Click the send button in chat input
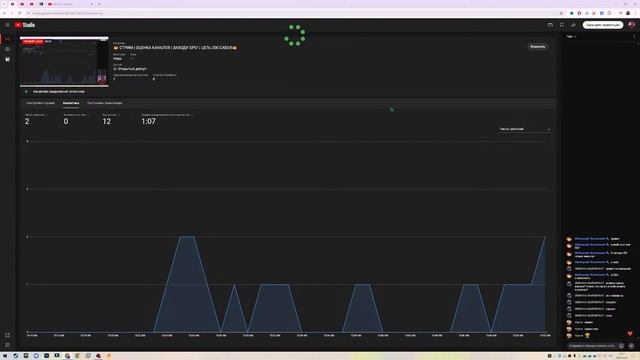The image size is (640, 360). pos(631,346)
